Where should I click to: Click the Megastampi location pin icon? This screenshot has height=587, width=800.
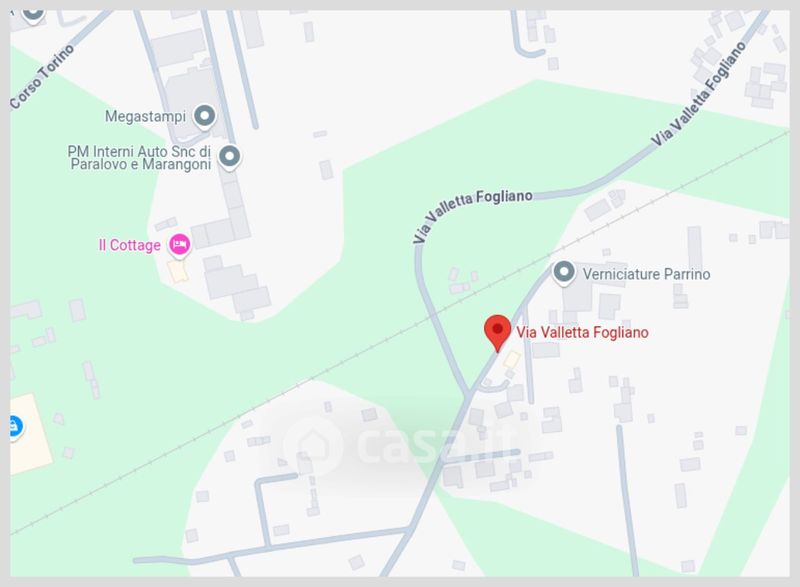tap(205, 117)
